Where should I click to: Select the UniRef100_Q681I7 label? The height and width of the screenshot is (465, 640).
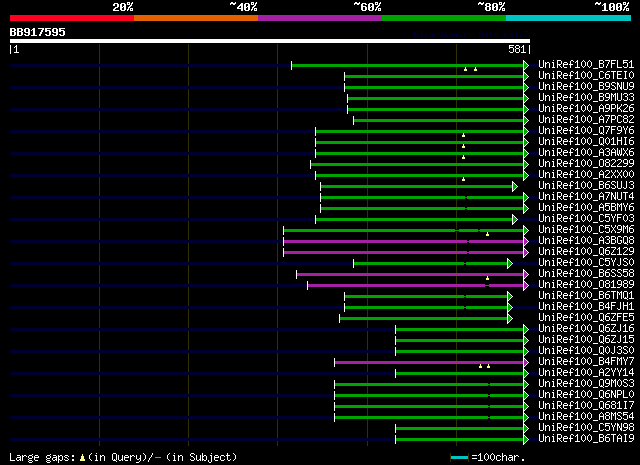point(586,405)
